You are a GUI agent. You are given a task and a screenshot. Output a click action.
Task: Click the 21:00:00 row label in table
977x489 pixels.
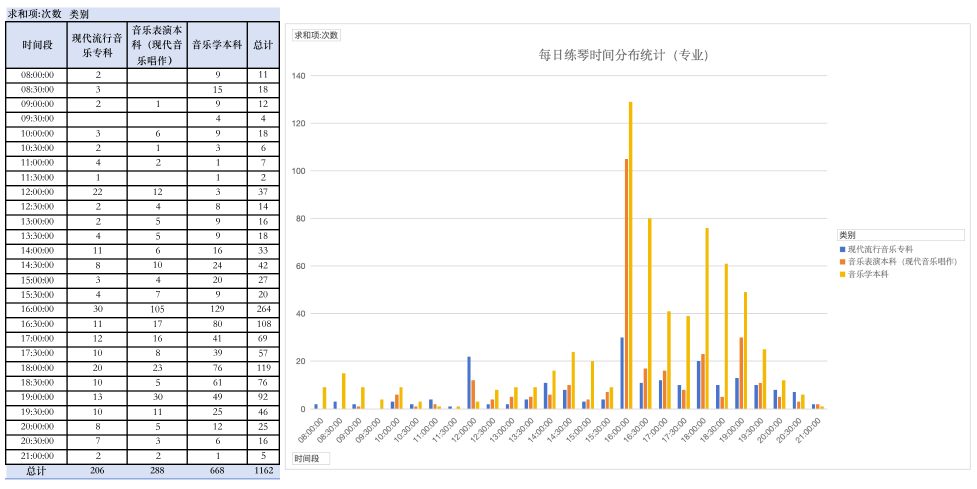(x=37, y=455)
